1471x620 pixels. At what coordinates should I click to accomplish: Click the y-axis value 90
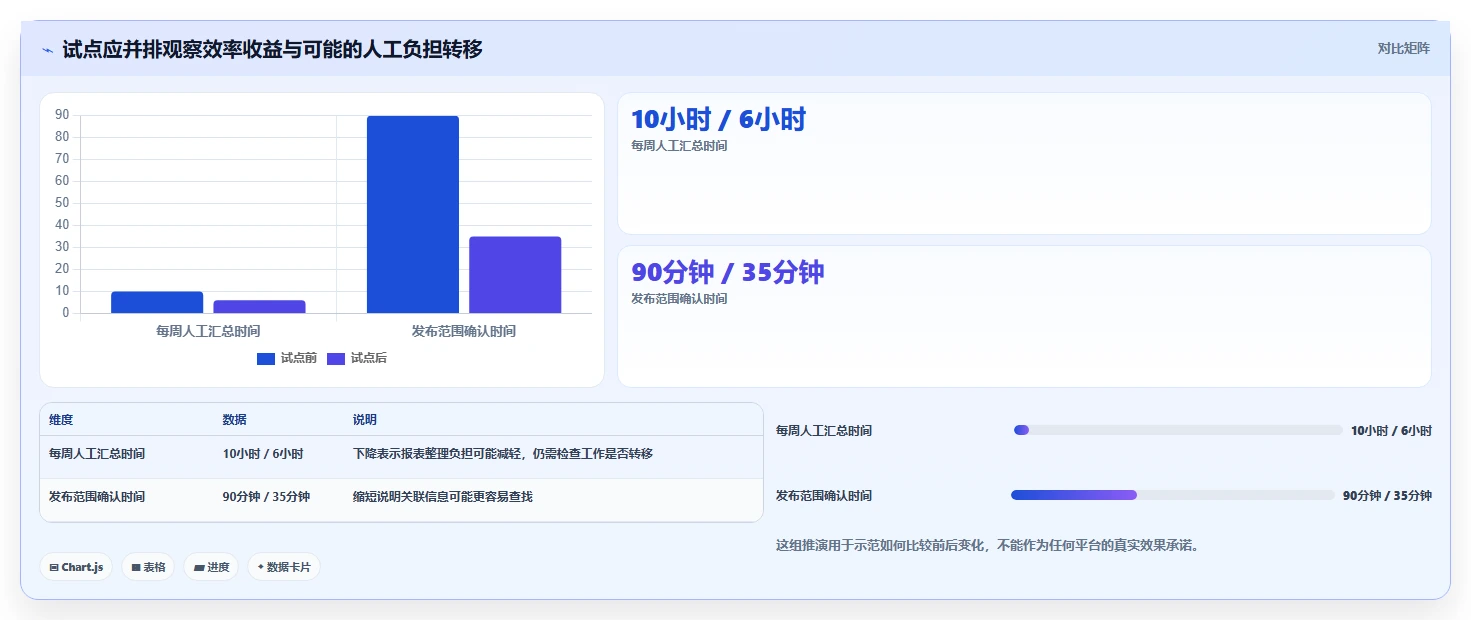62,115
